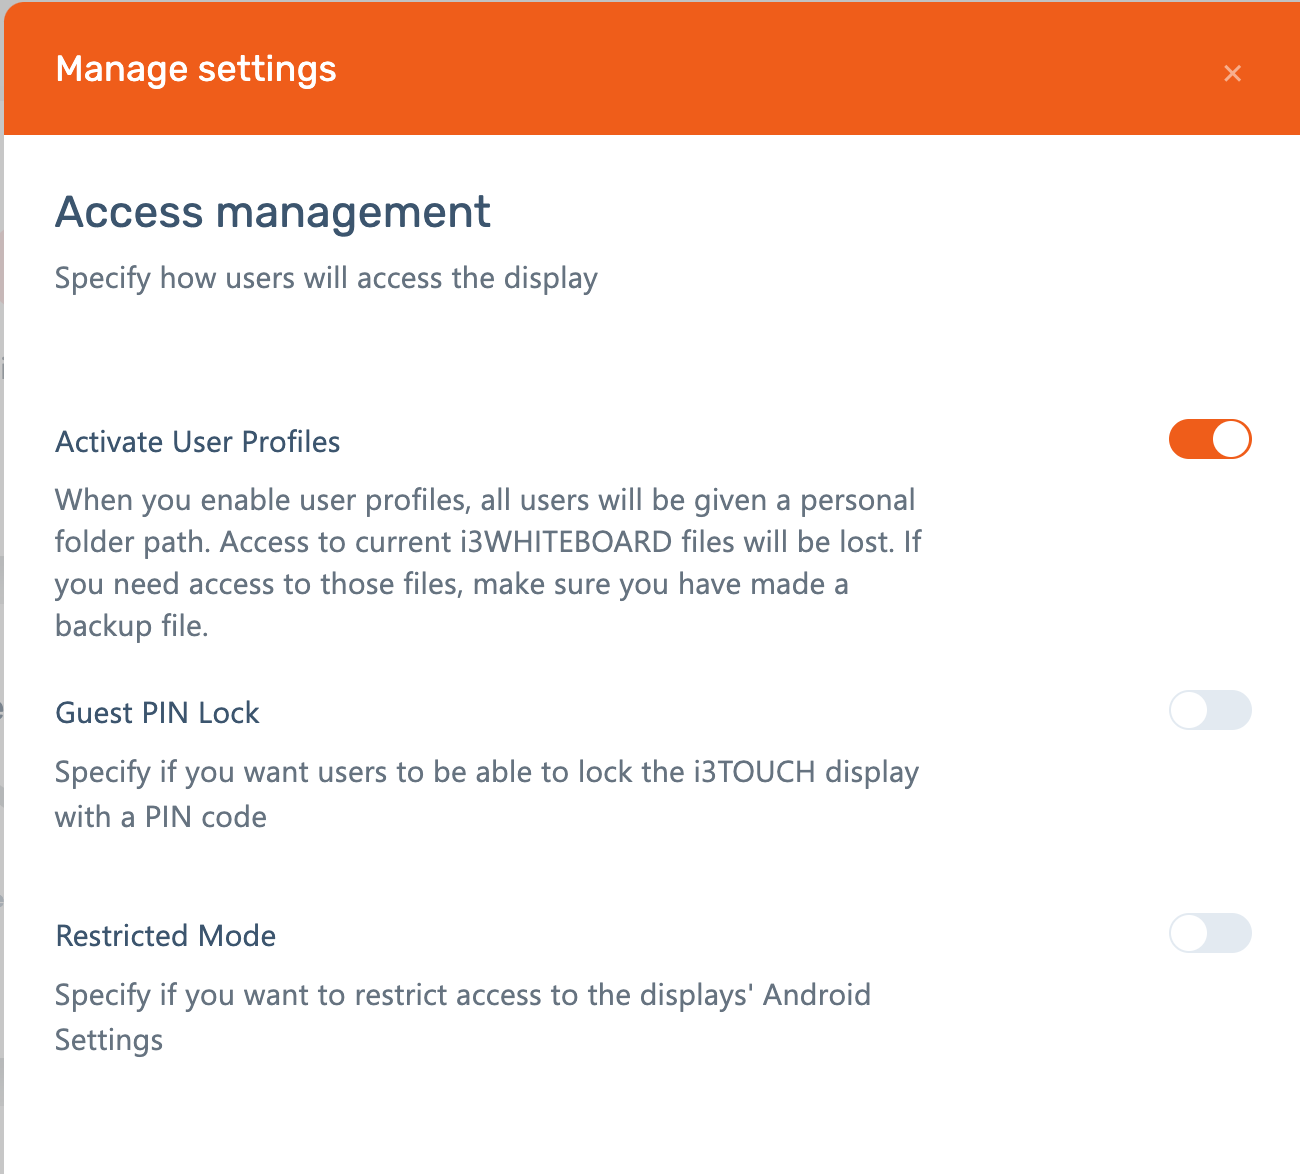Disable the Activate User Profiles toggle
Screen dimensions: 1300x1174
(1210, 439)
